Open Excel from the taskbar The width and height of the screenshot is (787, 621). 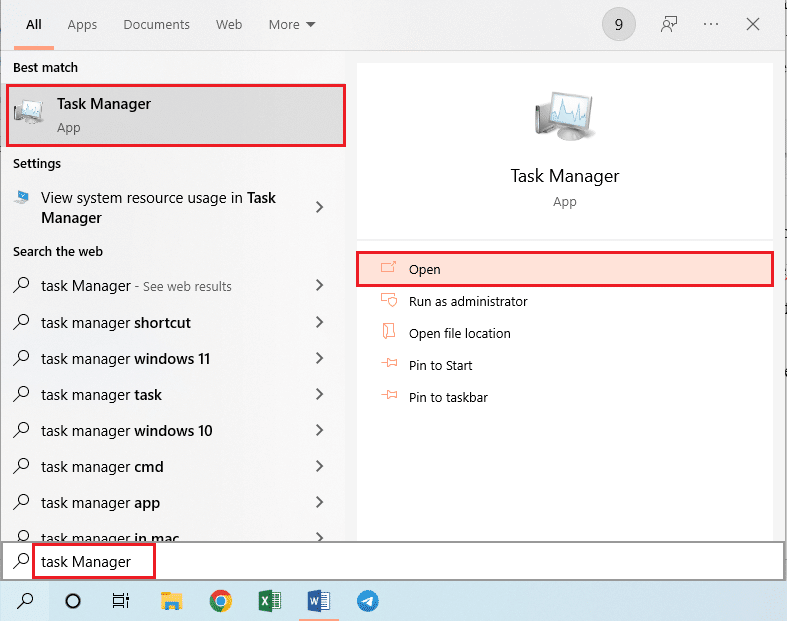tap(270, 601)
